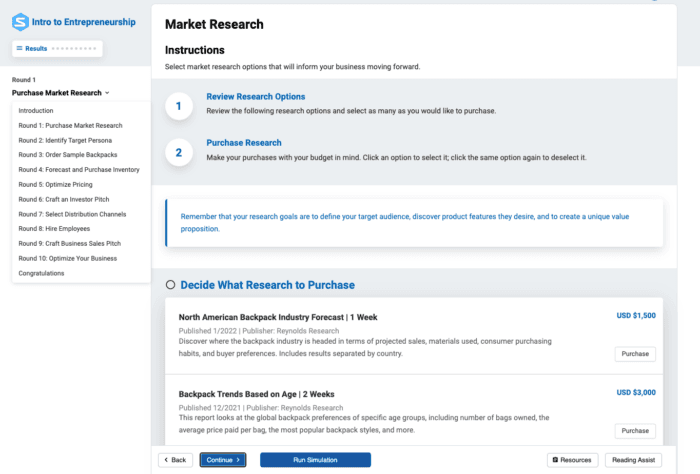Click the Round 1 label in sidebar
Screen dimensions: 700x474
[24, 80]
